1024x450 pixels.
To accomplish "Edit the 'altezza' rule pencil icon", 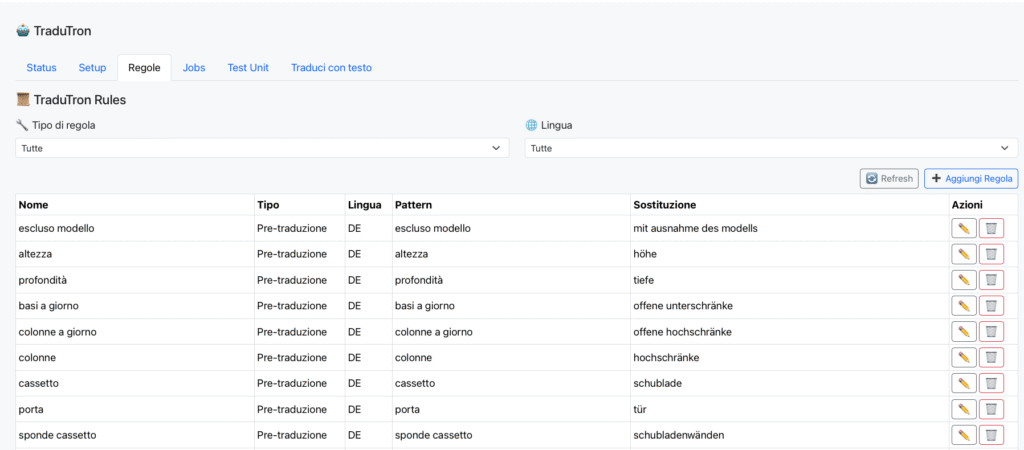I will point(963,254).
